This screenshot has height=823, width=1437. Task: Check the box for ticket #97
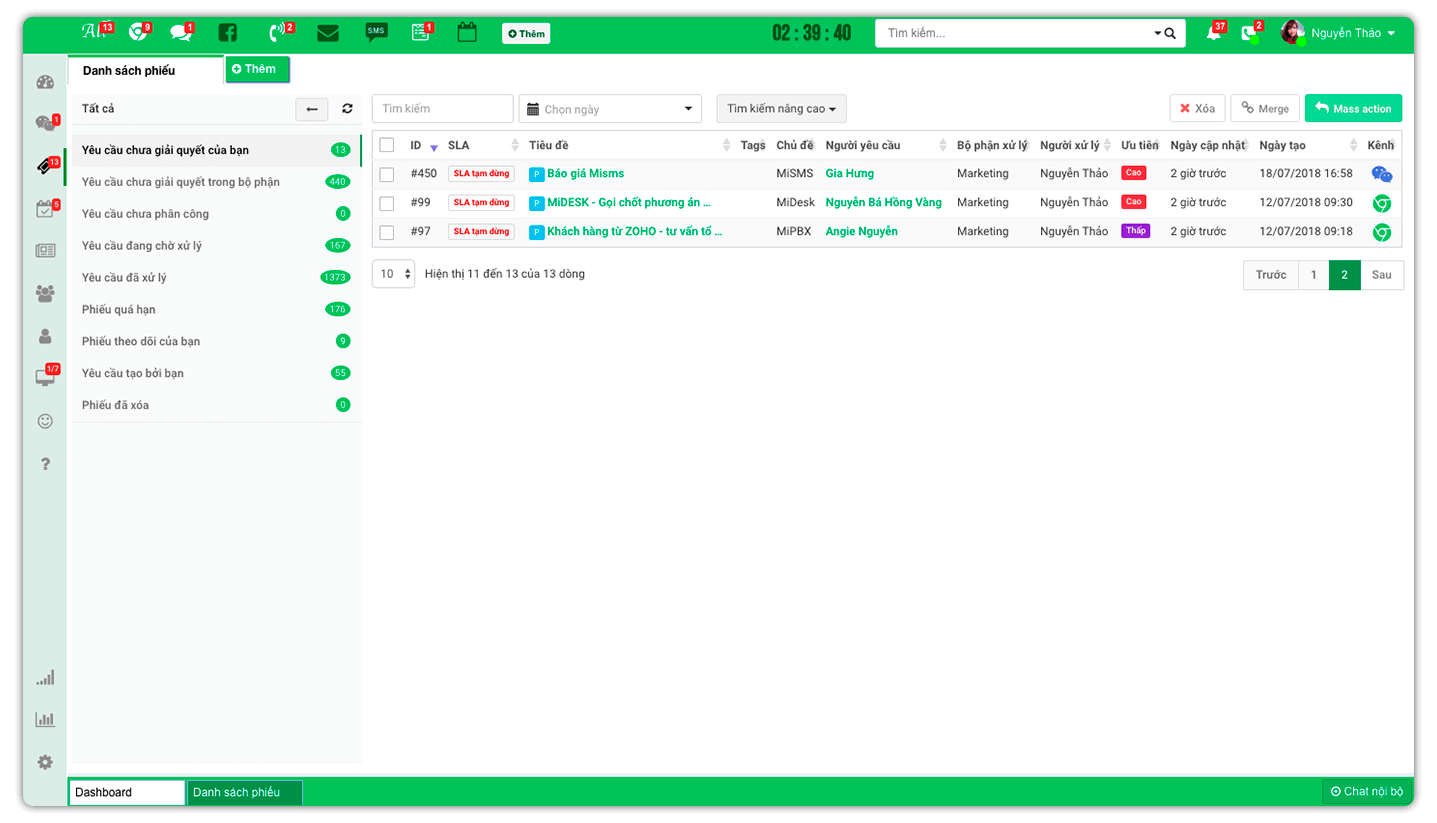pos(387,232)
